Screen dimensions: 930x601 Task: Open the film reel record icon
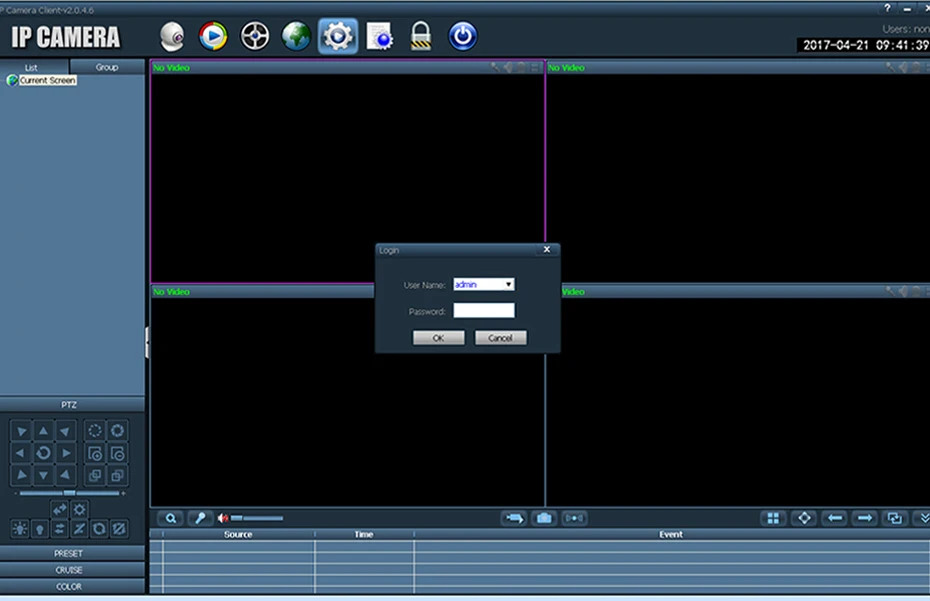click(x=254, y=36)
